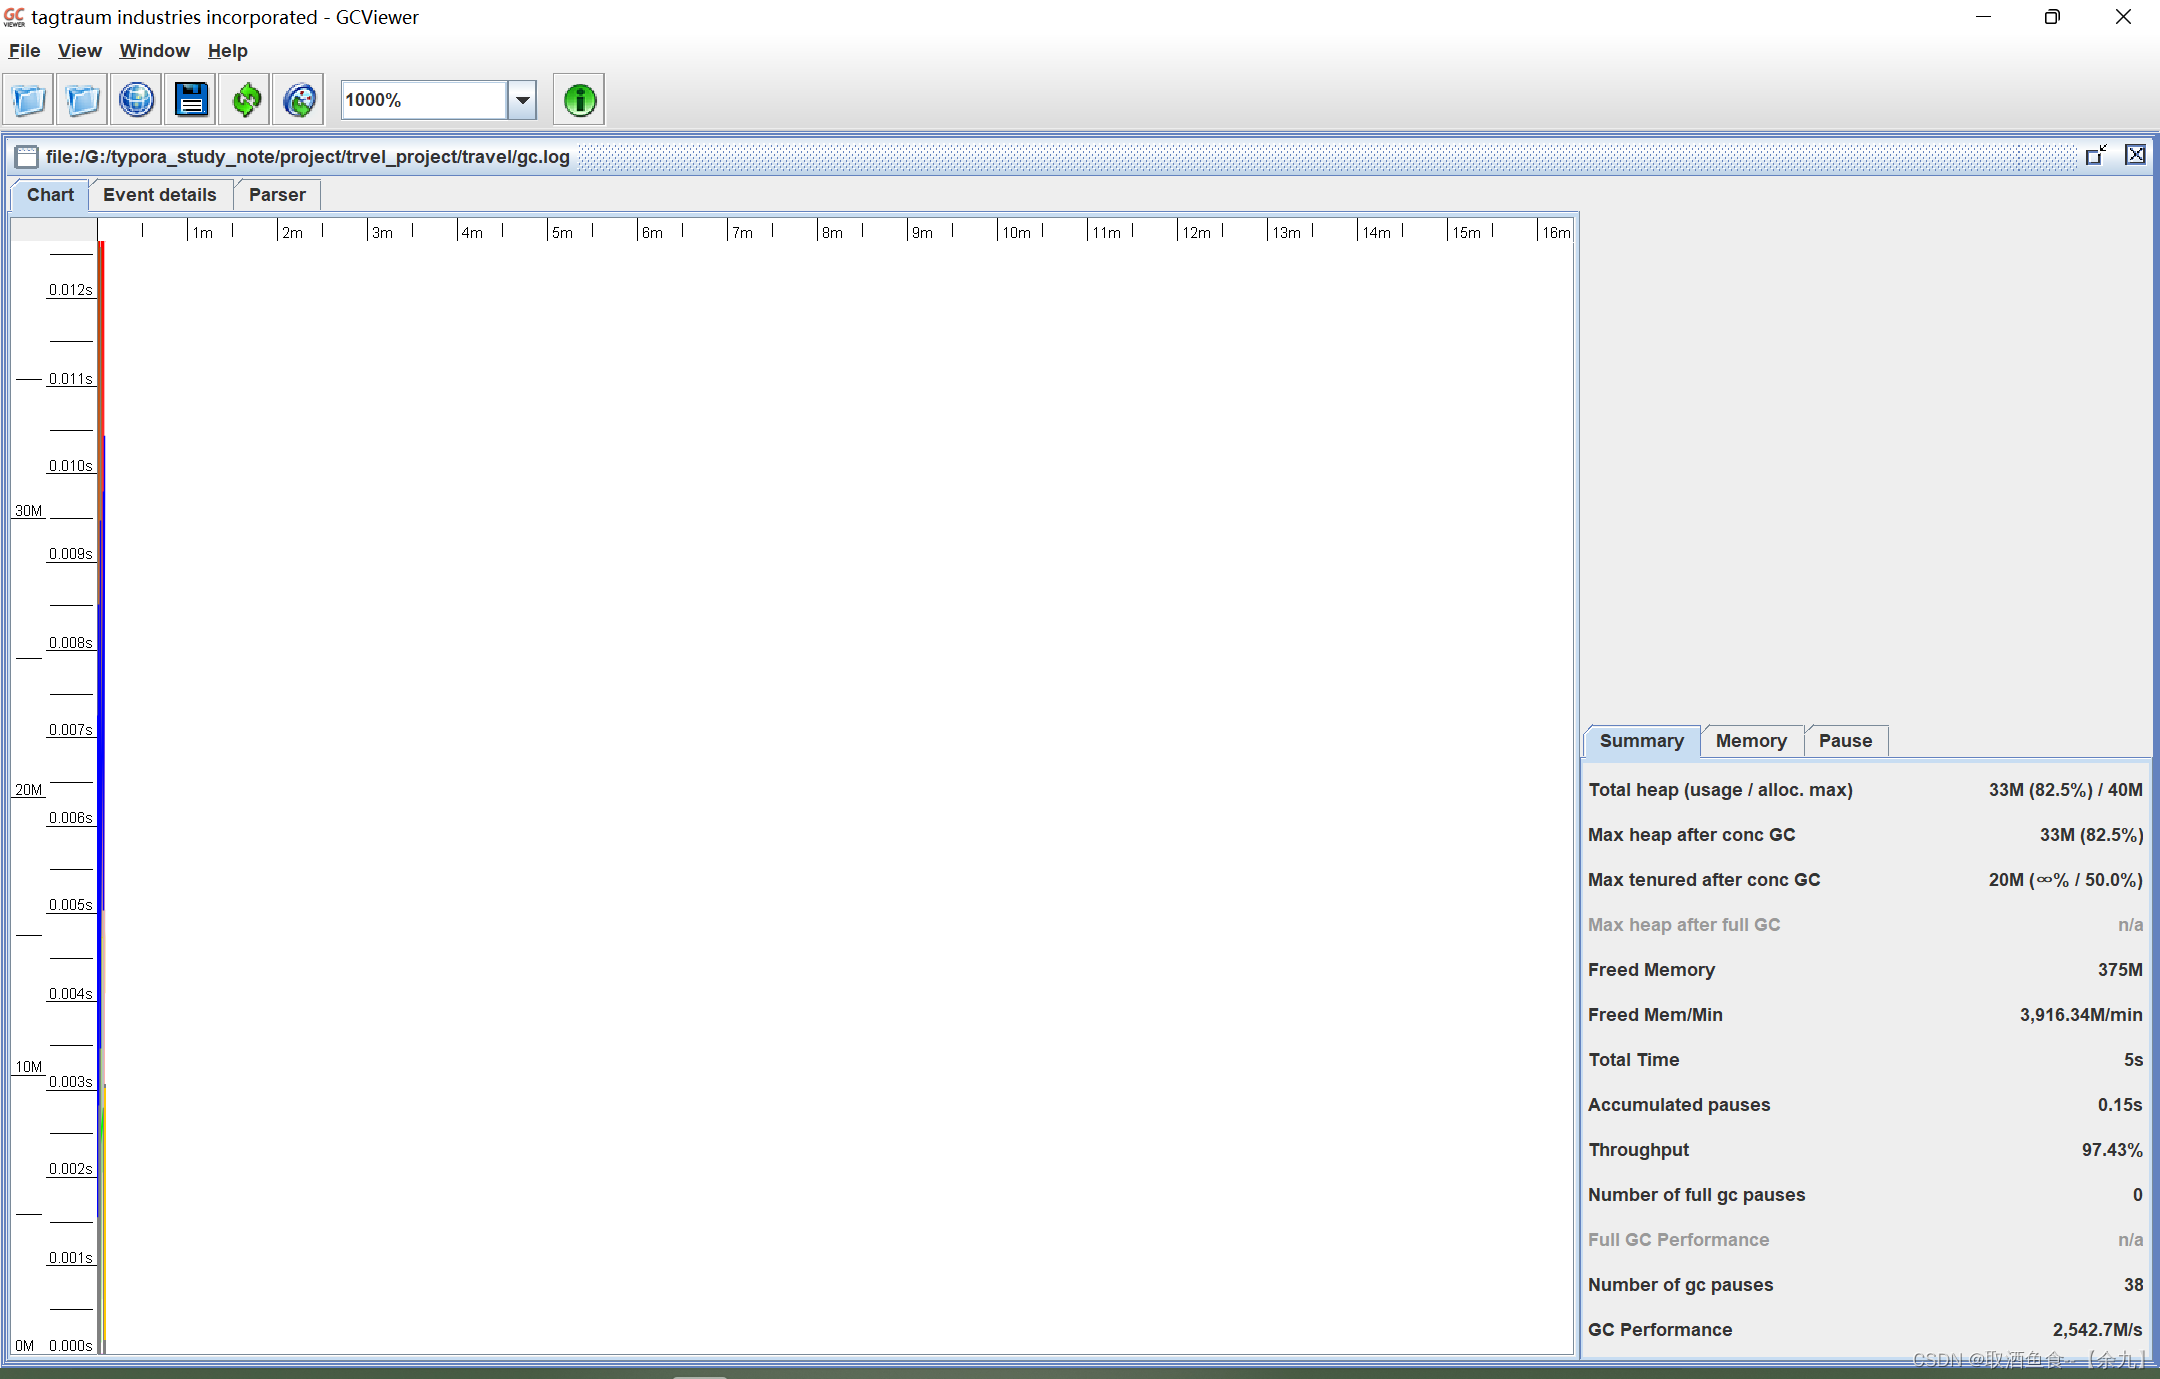Open the View menu
This screenshot has width=2160, height=1379.
click(x=79, y=51)
